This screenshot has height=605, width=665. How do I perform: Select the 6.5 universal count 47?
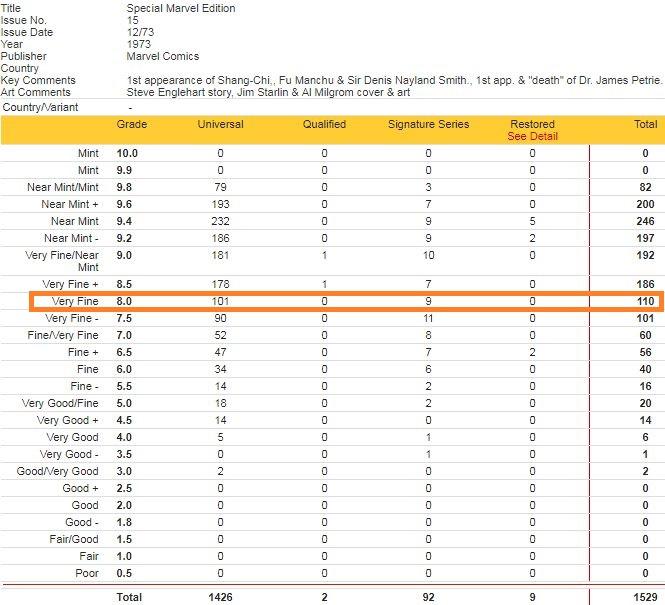(221, 352)
